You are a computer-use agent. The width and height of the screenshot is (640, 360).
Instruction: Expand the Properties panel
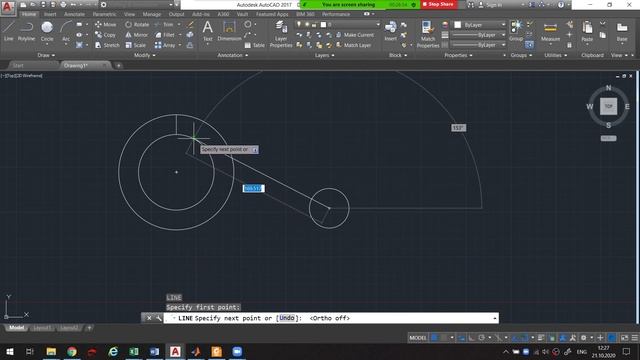(x=458, y=55)
